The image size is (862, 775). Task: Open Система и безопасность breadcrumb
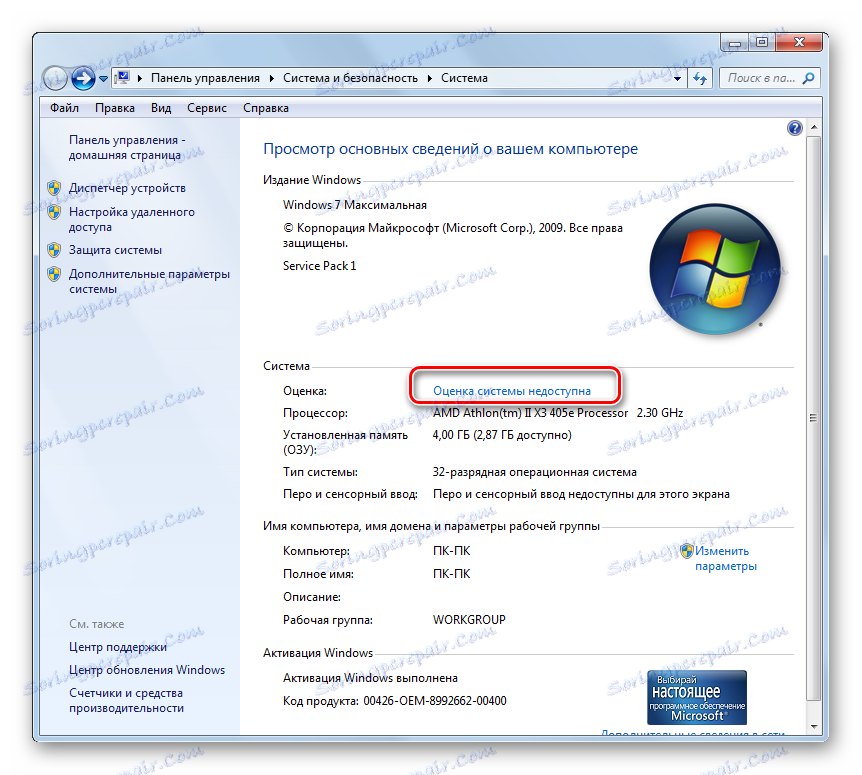click(x=350, y=78)
